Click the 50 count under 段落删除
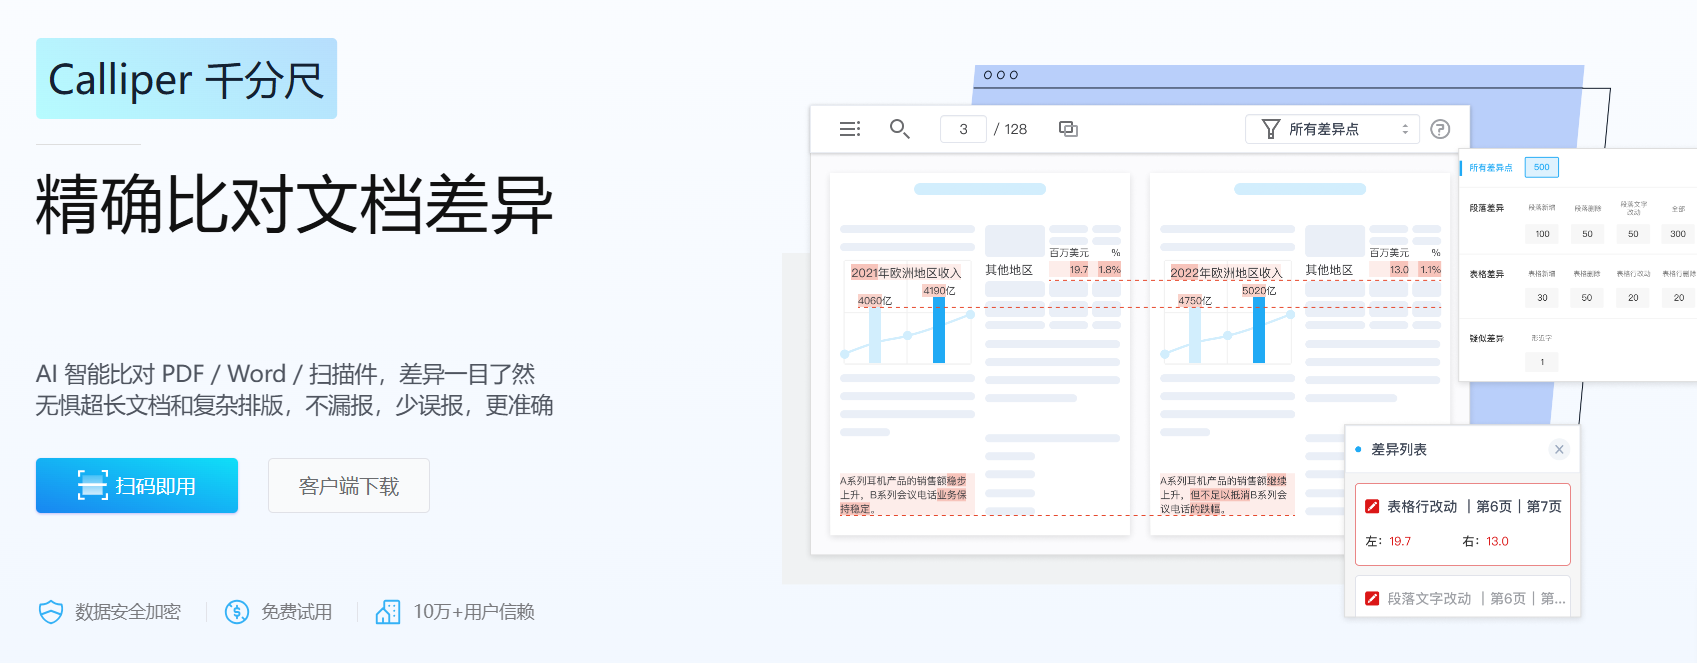The width and height of the screenshot is (1697, 663). [1587, 234]
